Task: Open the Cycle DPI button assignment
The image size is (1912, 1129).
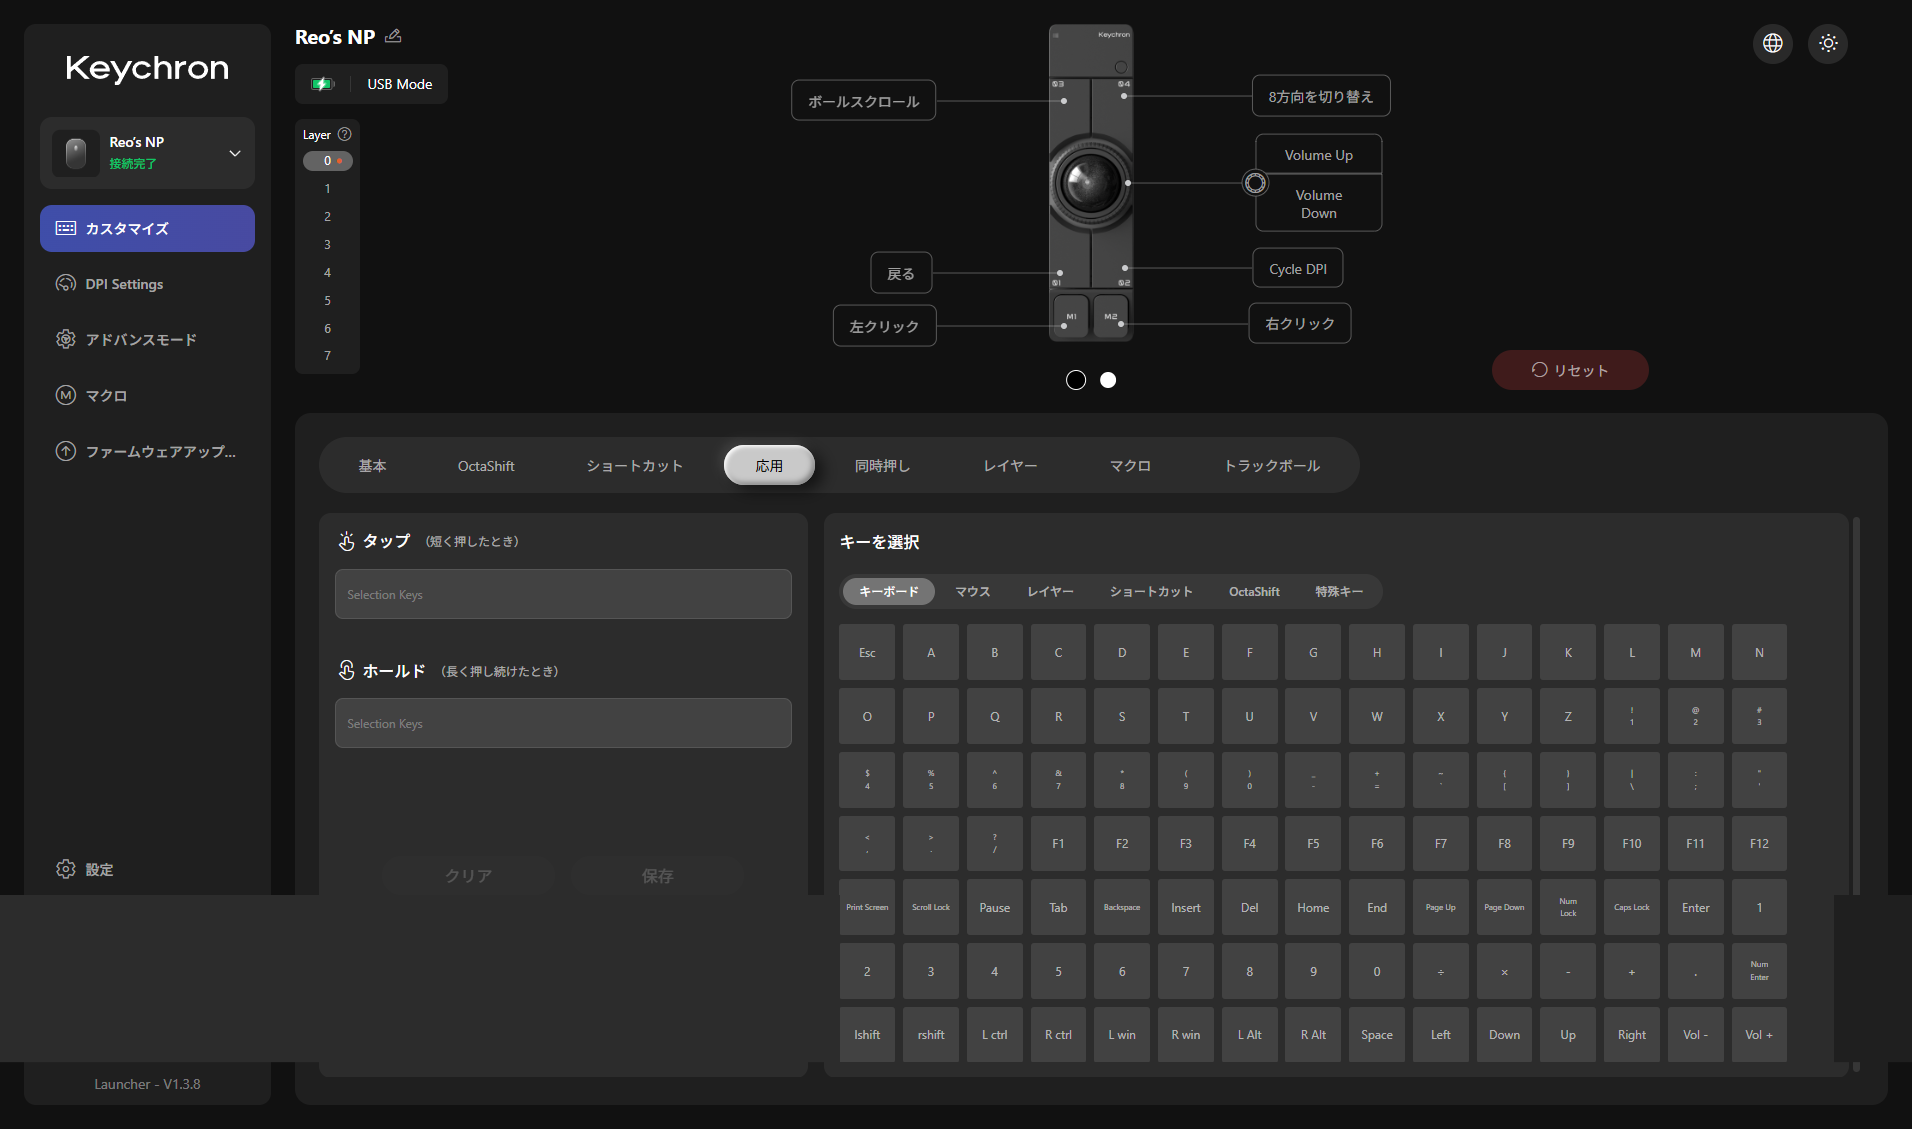Action: pyautogui.click(x=1297, y=269)
